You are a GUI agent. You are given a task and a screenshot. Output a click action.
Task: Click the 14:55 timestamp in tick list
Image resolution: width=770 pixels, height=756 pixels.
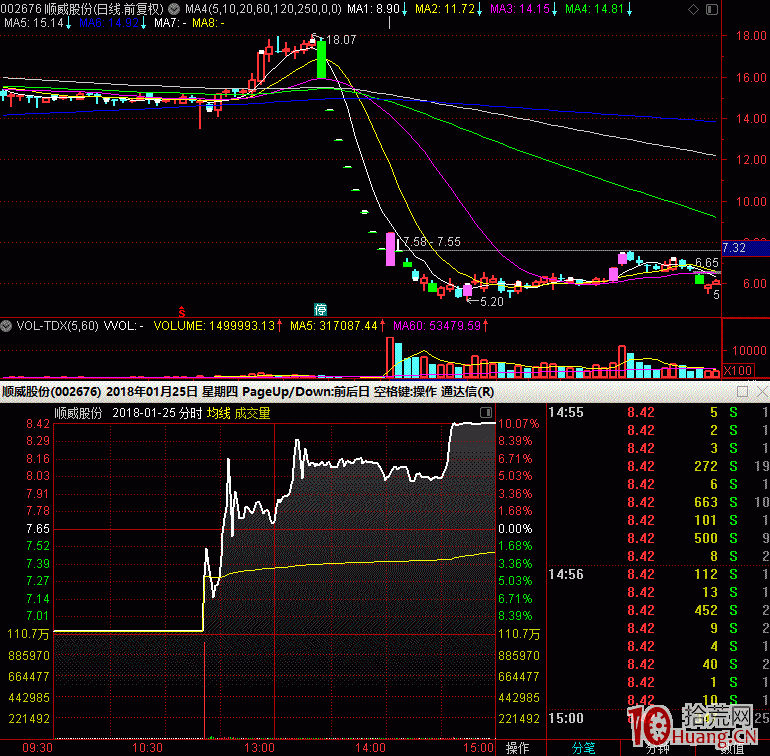tap(566, 412)
